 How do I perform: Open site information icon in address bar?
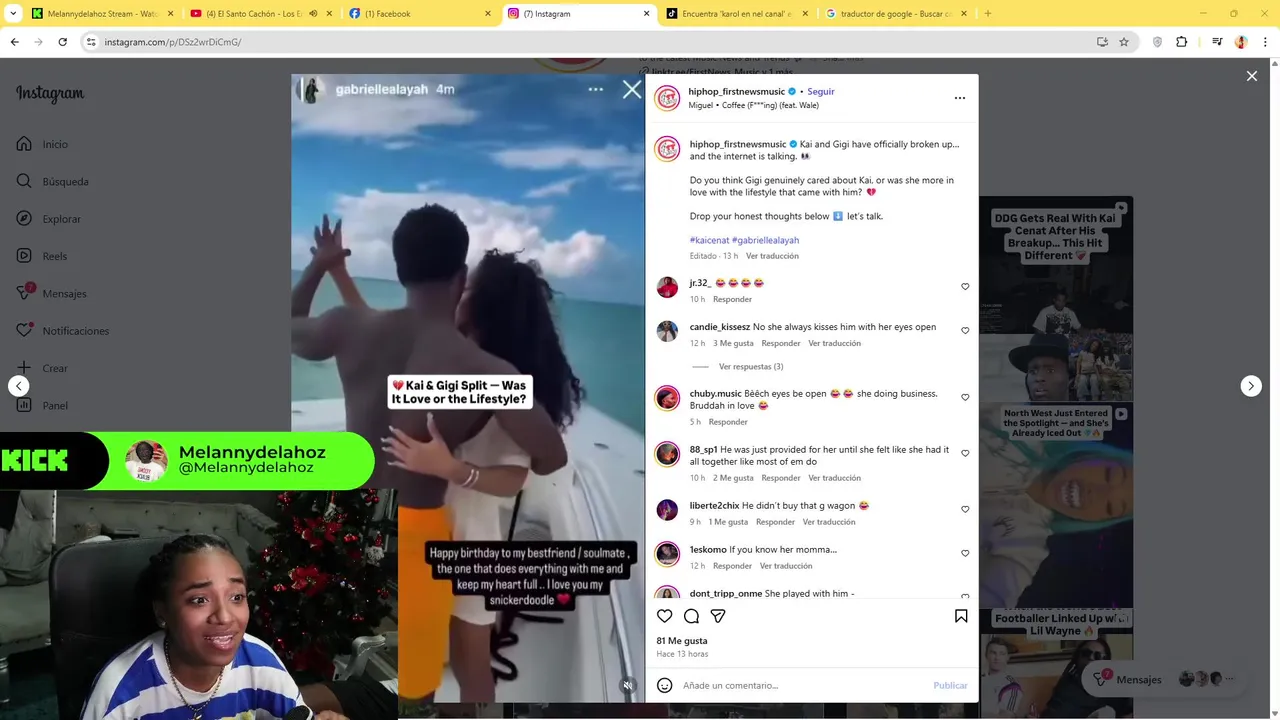91,42
